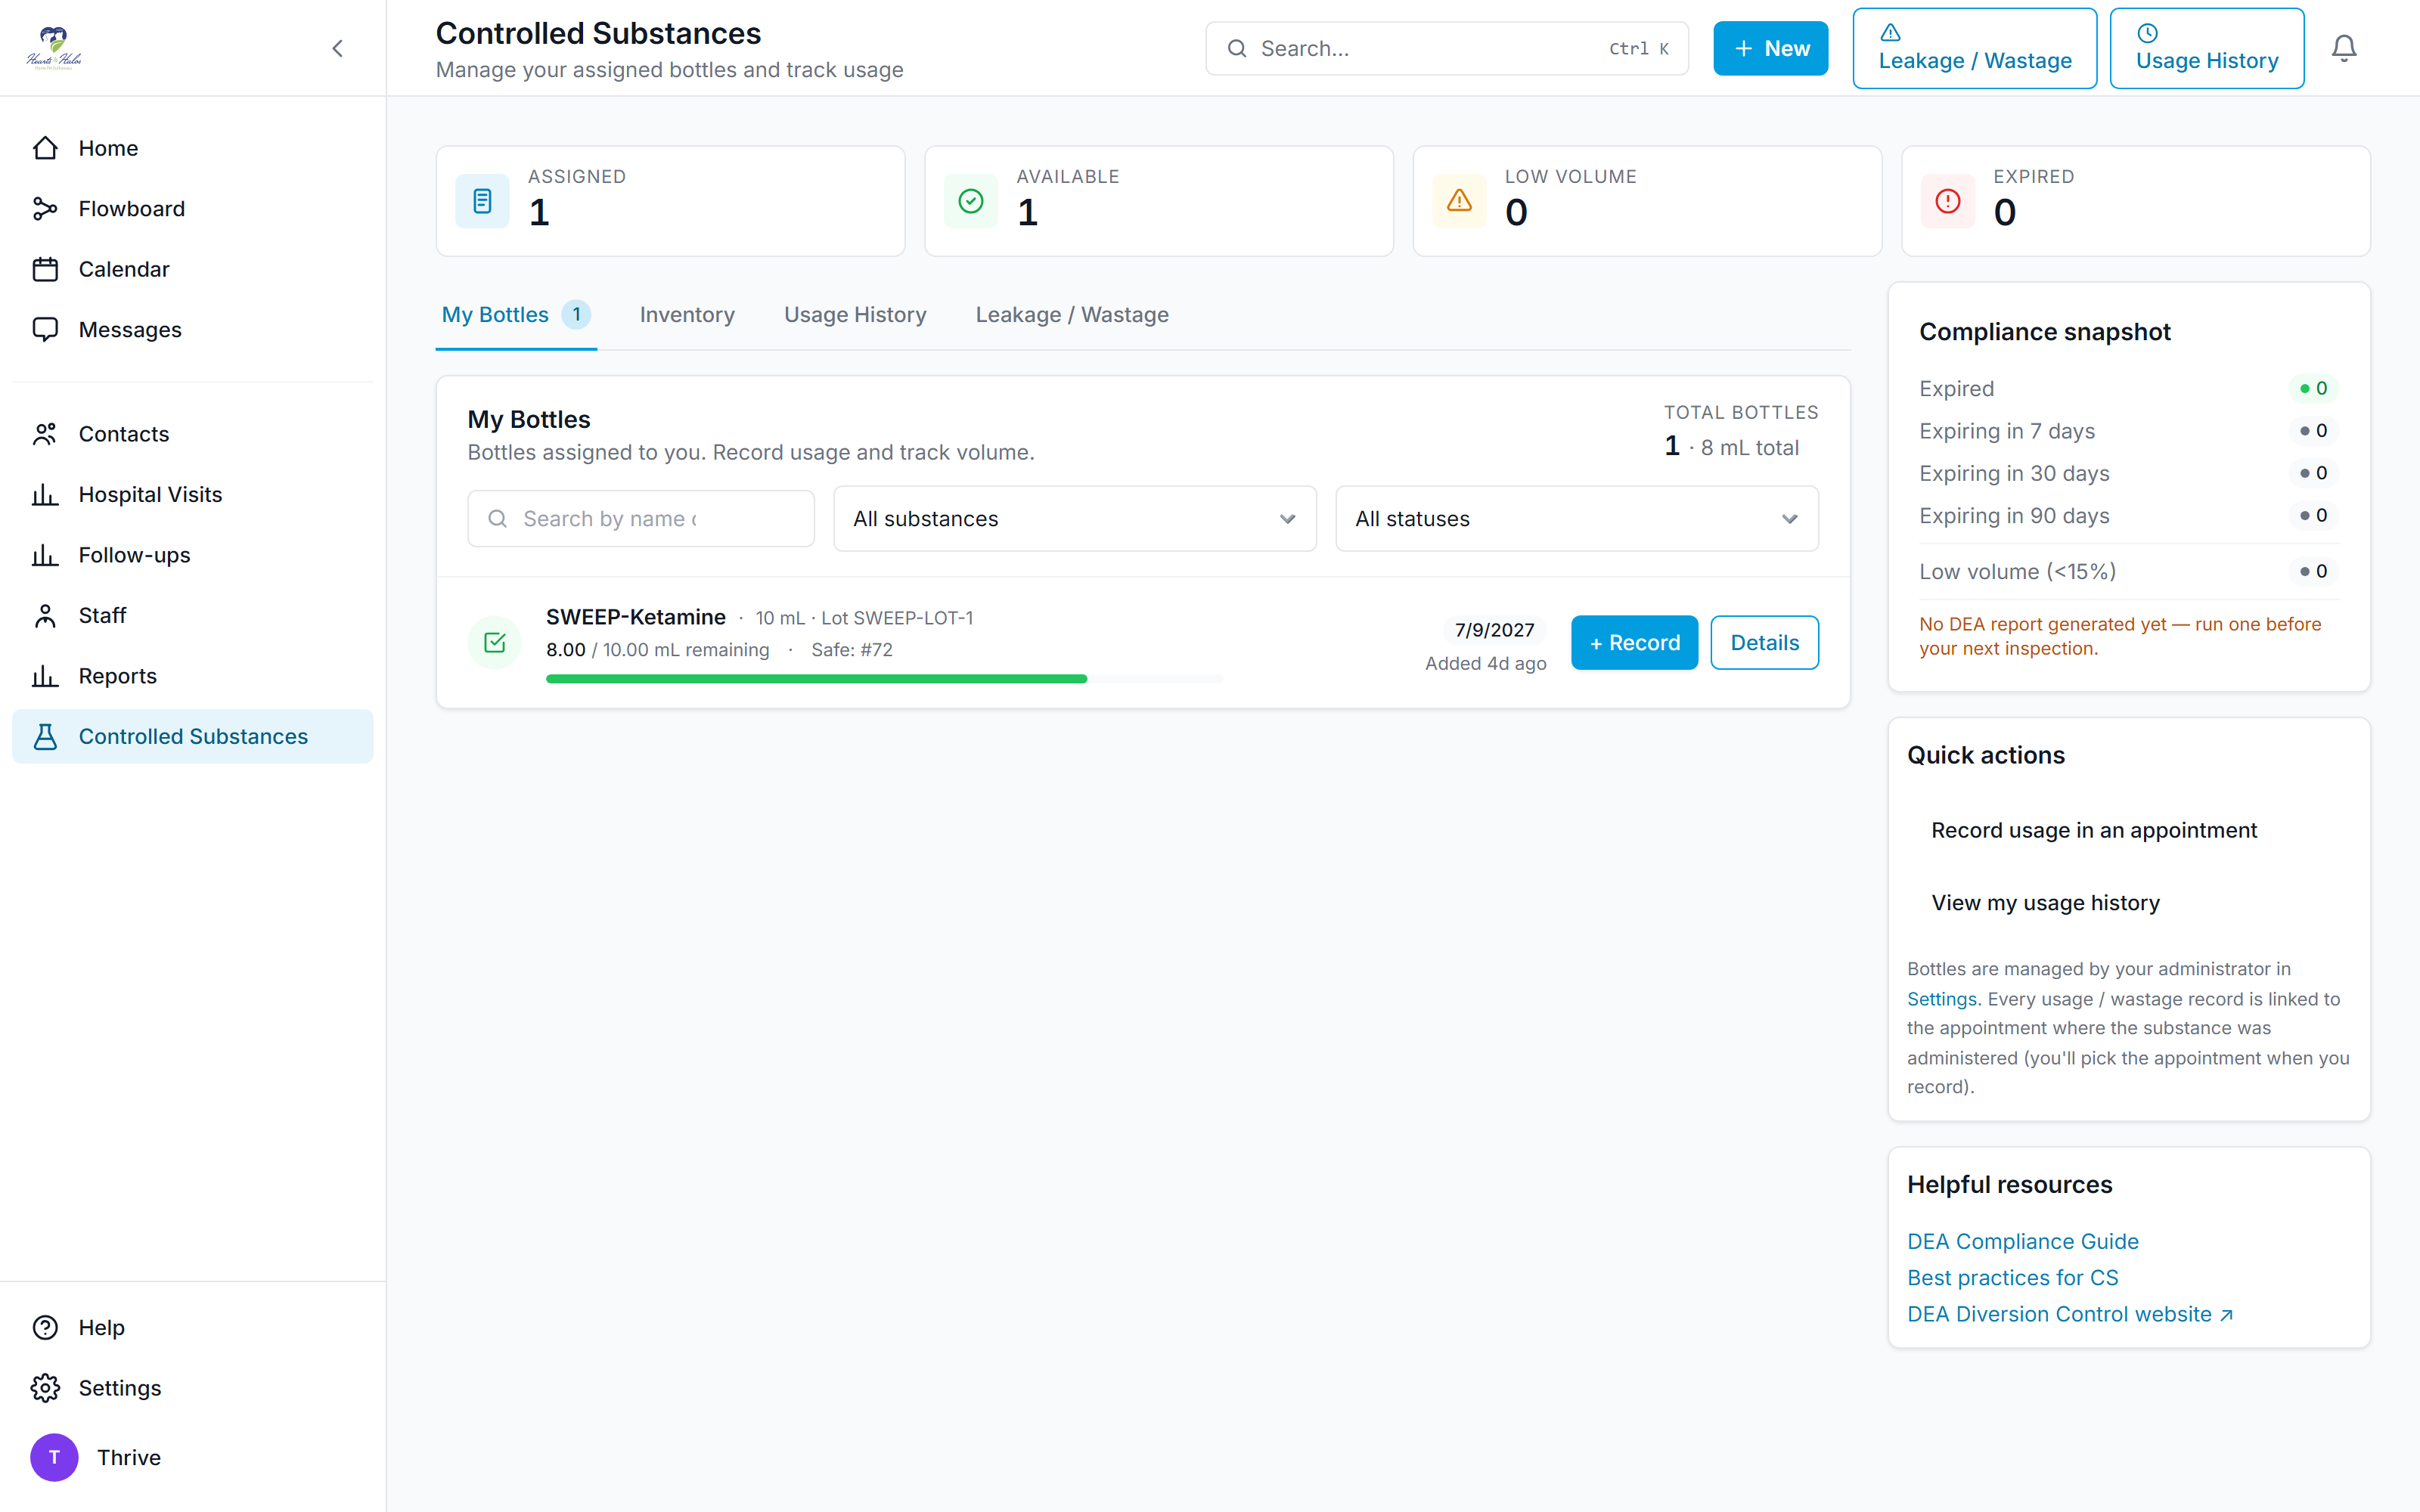Go to Calendar in the sidebar
Viewport: 2420px width, 1512px height.
coord(192,269)
